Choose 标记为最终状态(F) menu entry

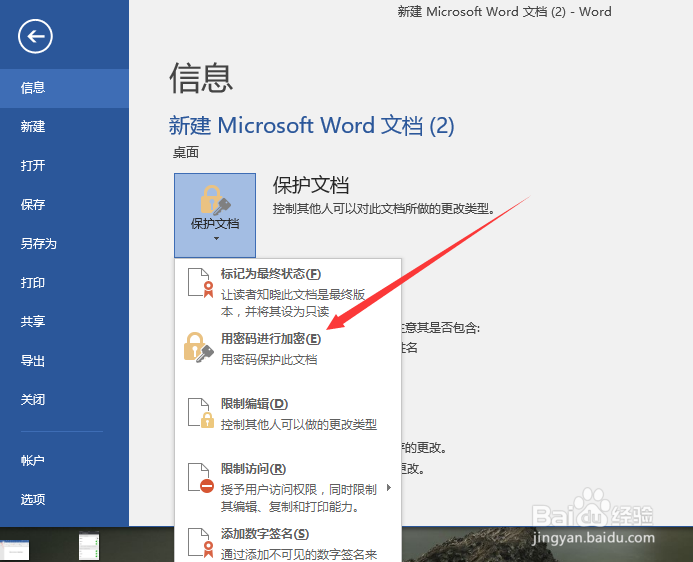coord(288,292)
